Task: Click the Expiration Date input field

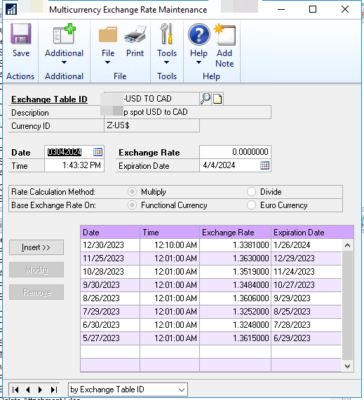Action: click(235, 165)
